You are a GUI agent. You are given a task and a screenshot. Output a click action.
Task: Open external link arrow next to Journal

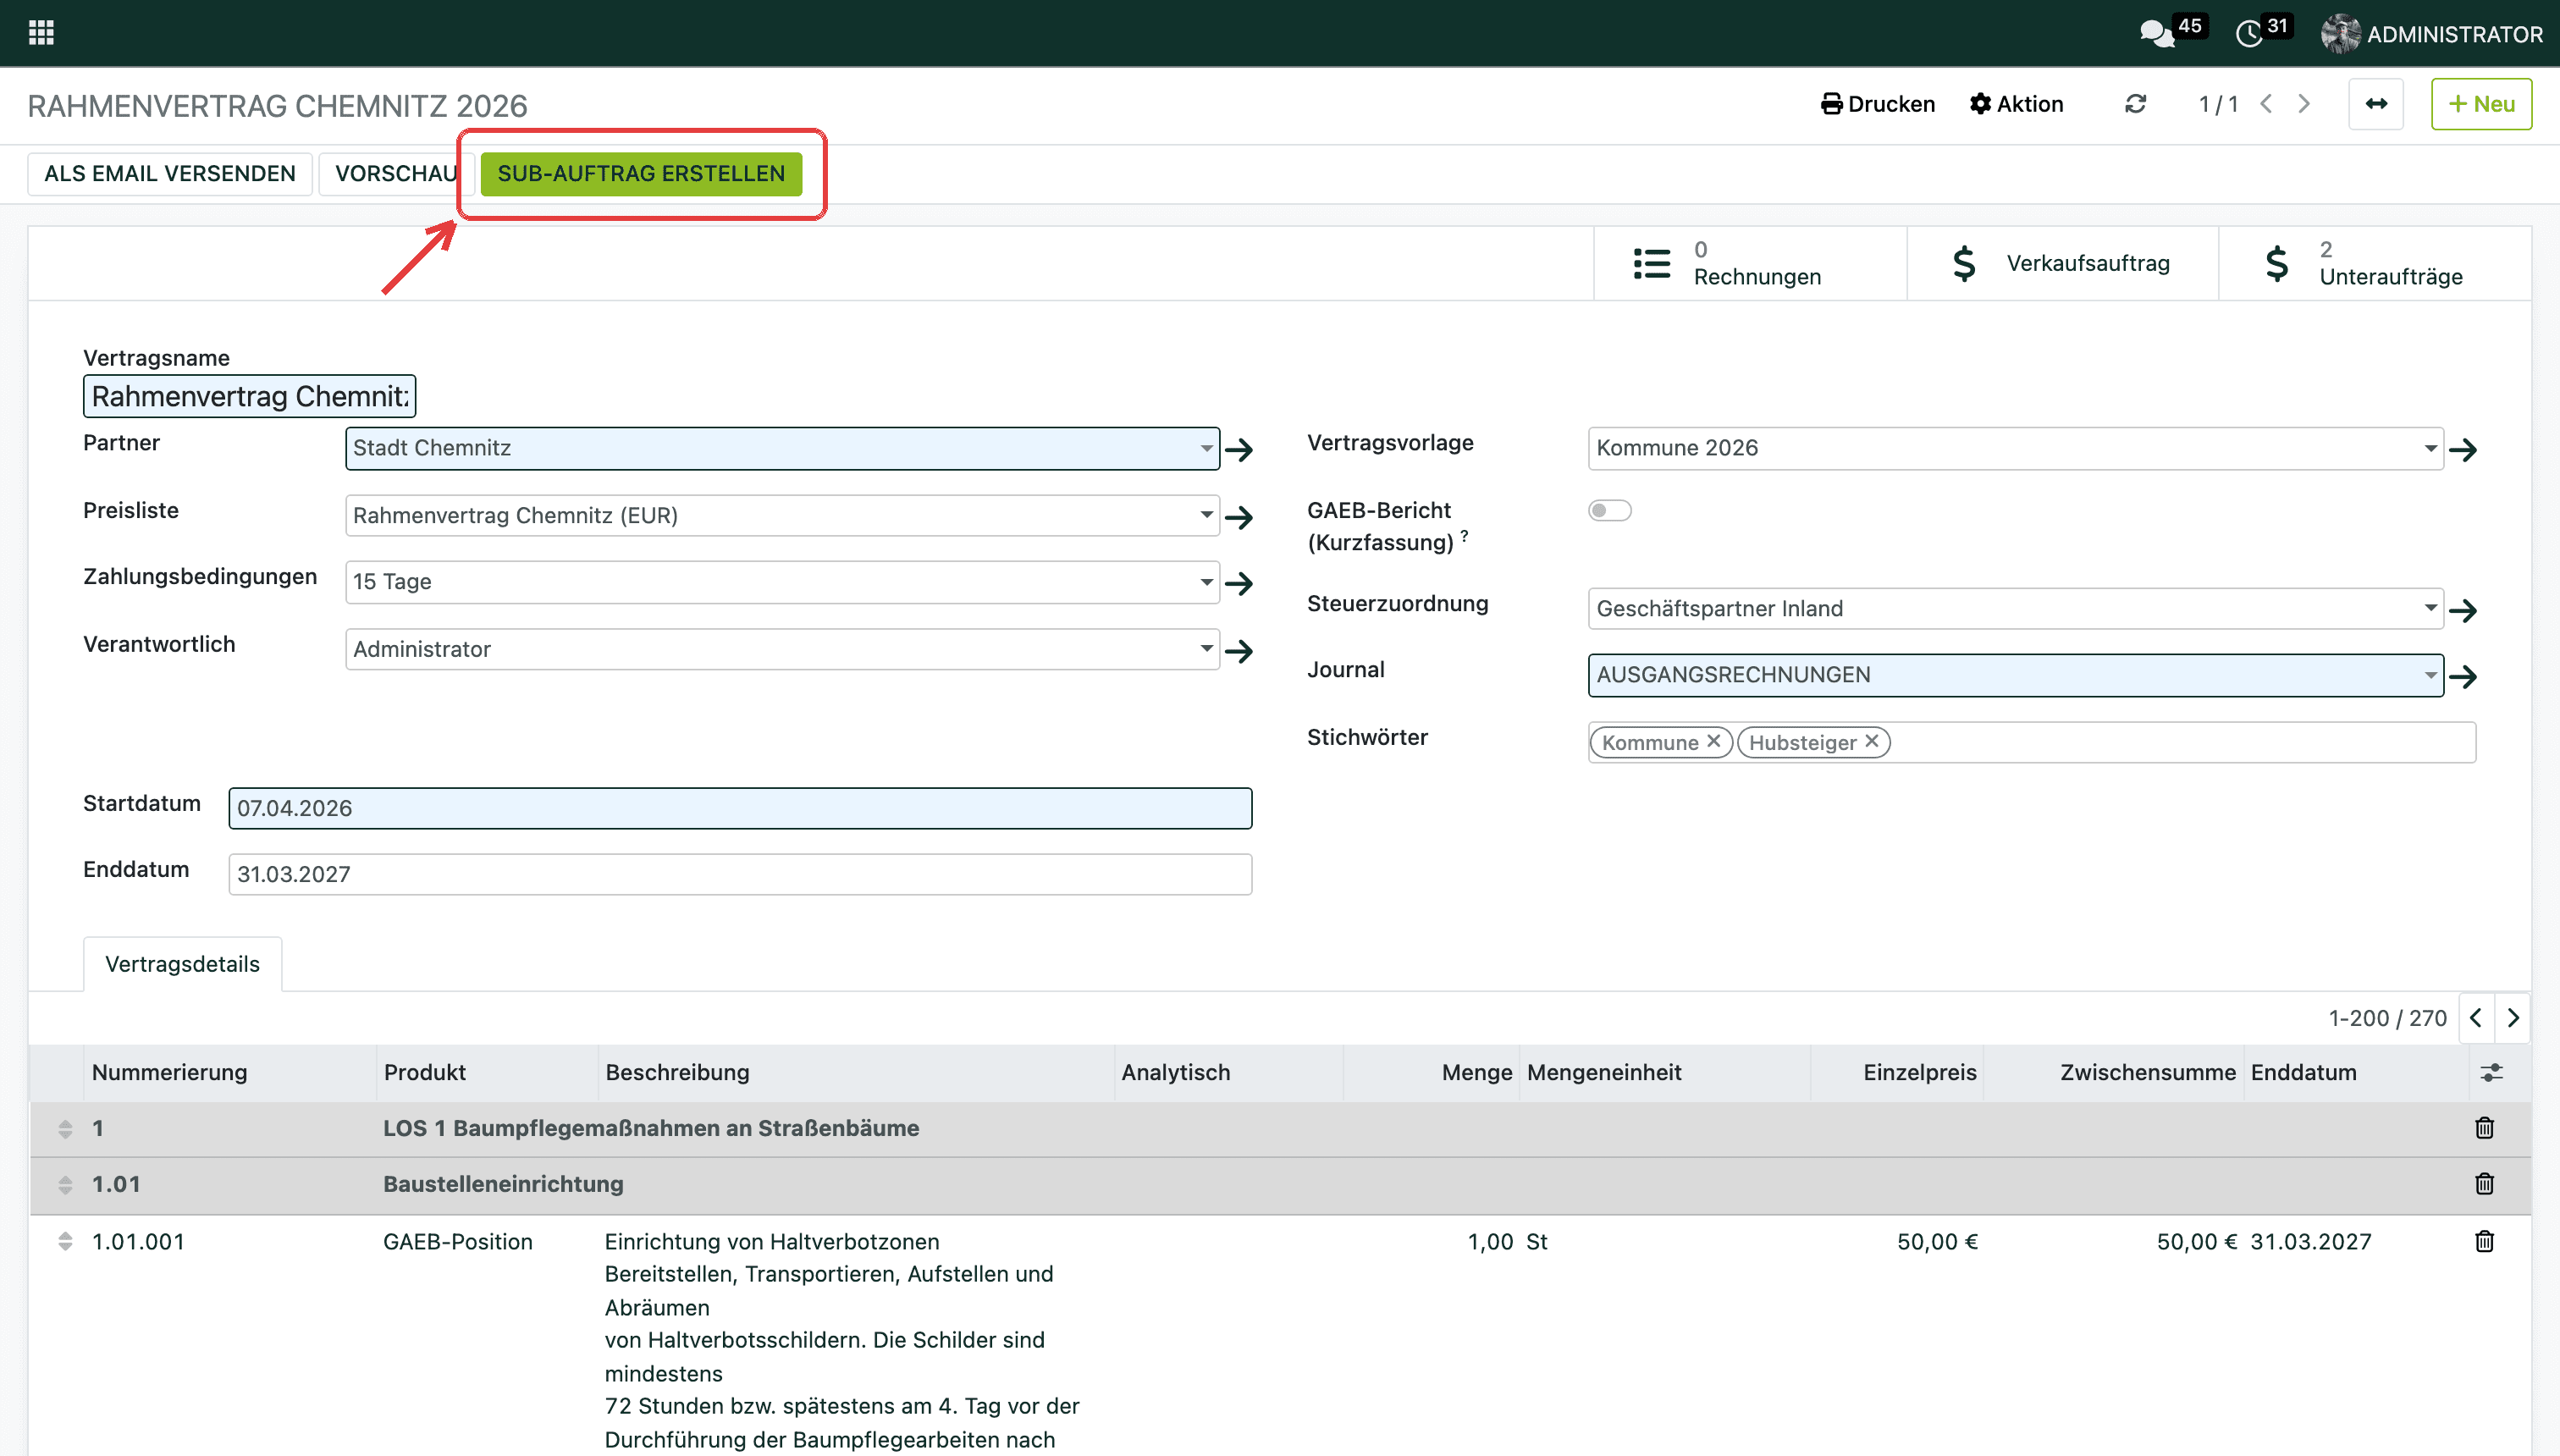[2463, 676]
